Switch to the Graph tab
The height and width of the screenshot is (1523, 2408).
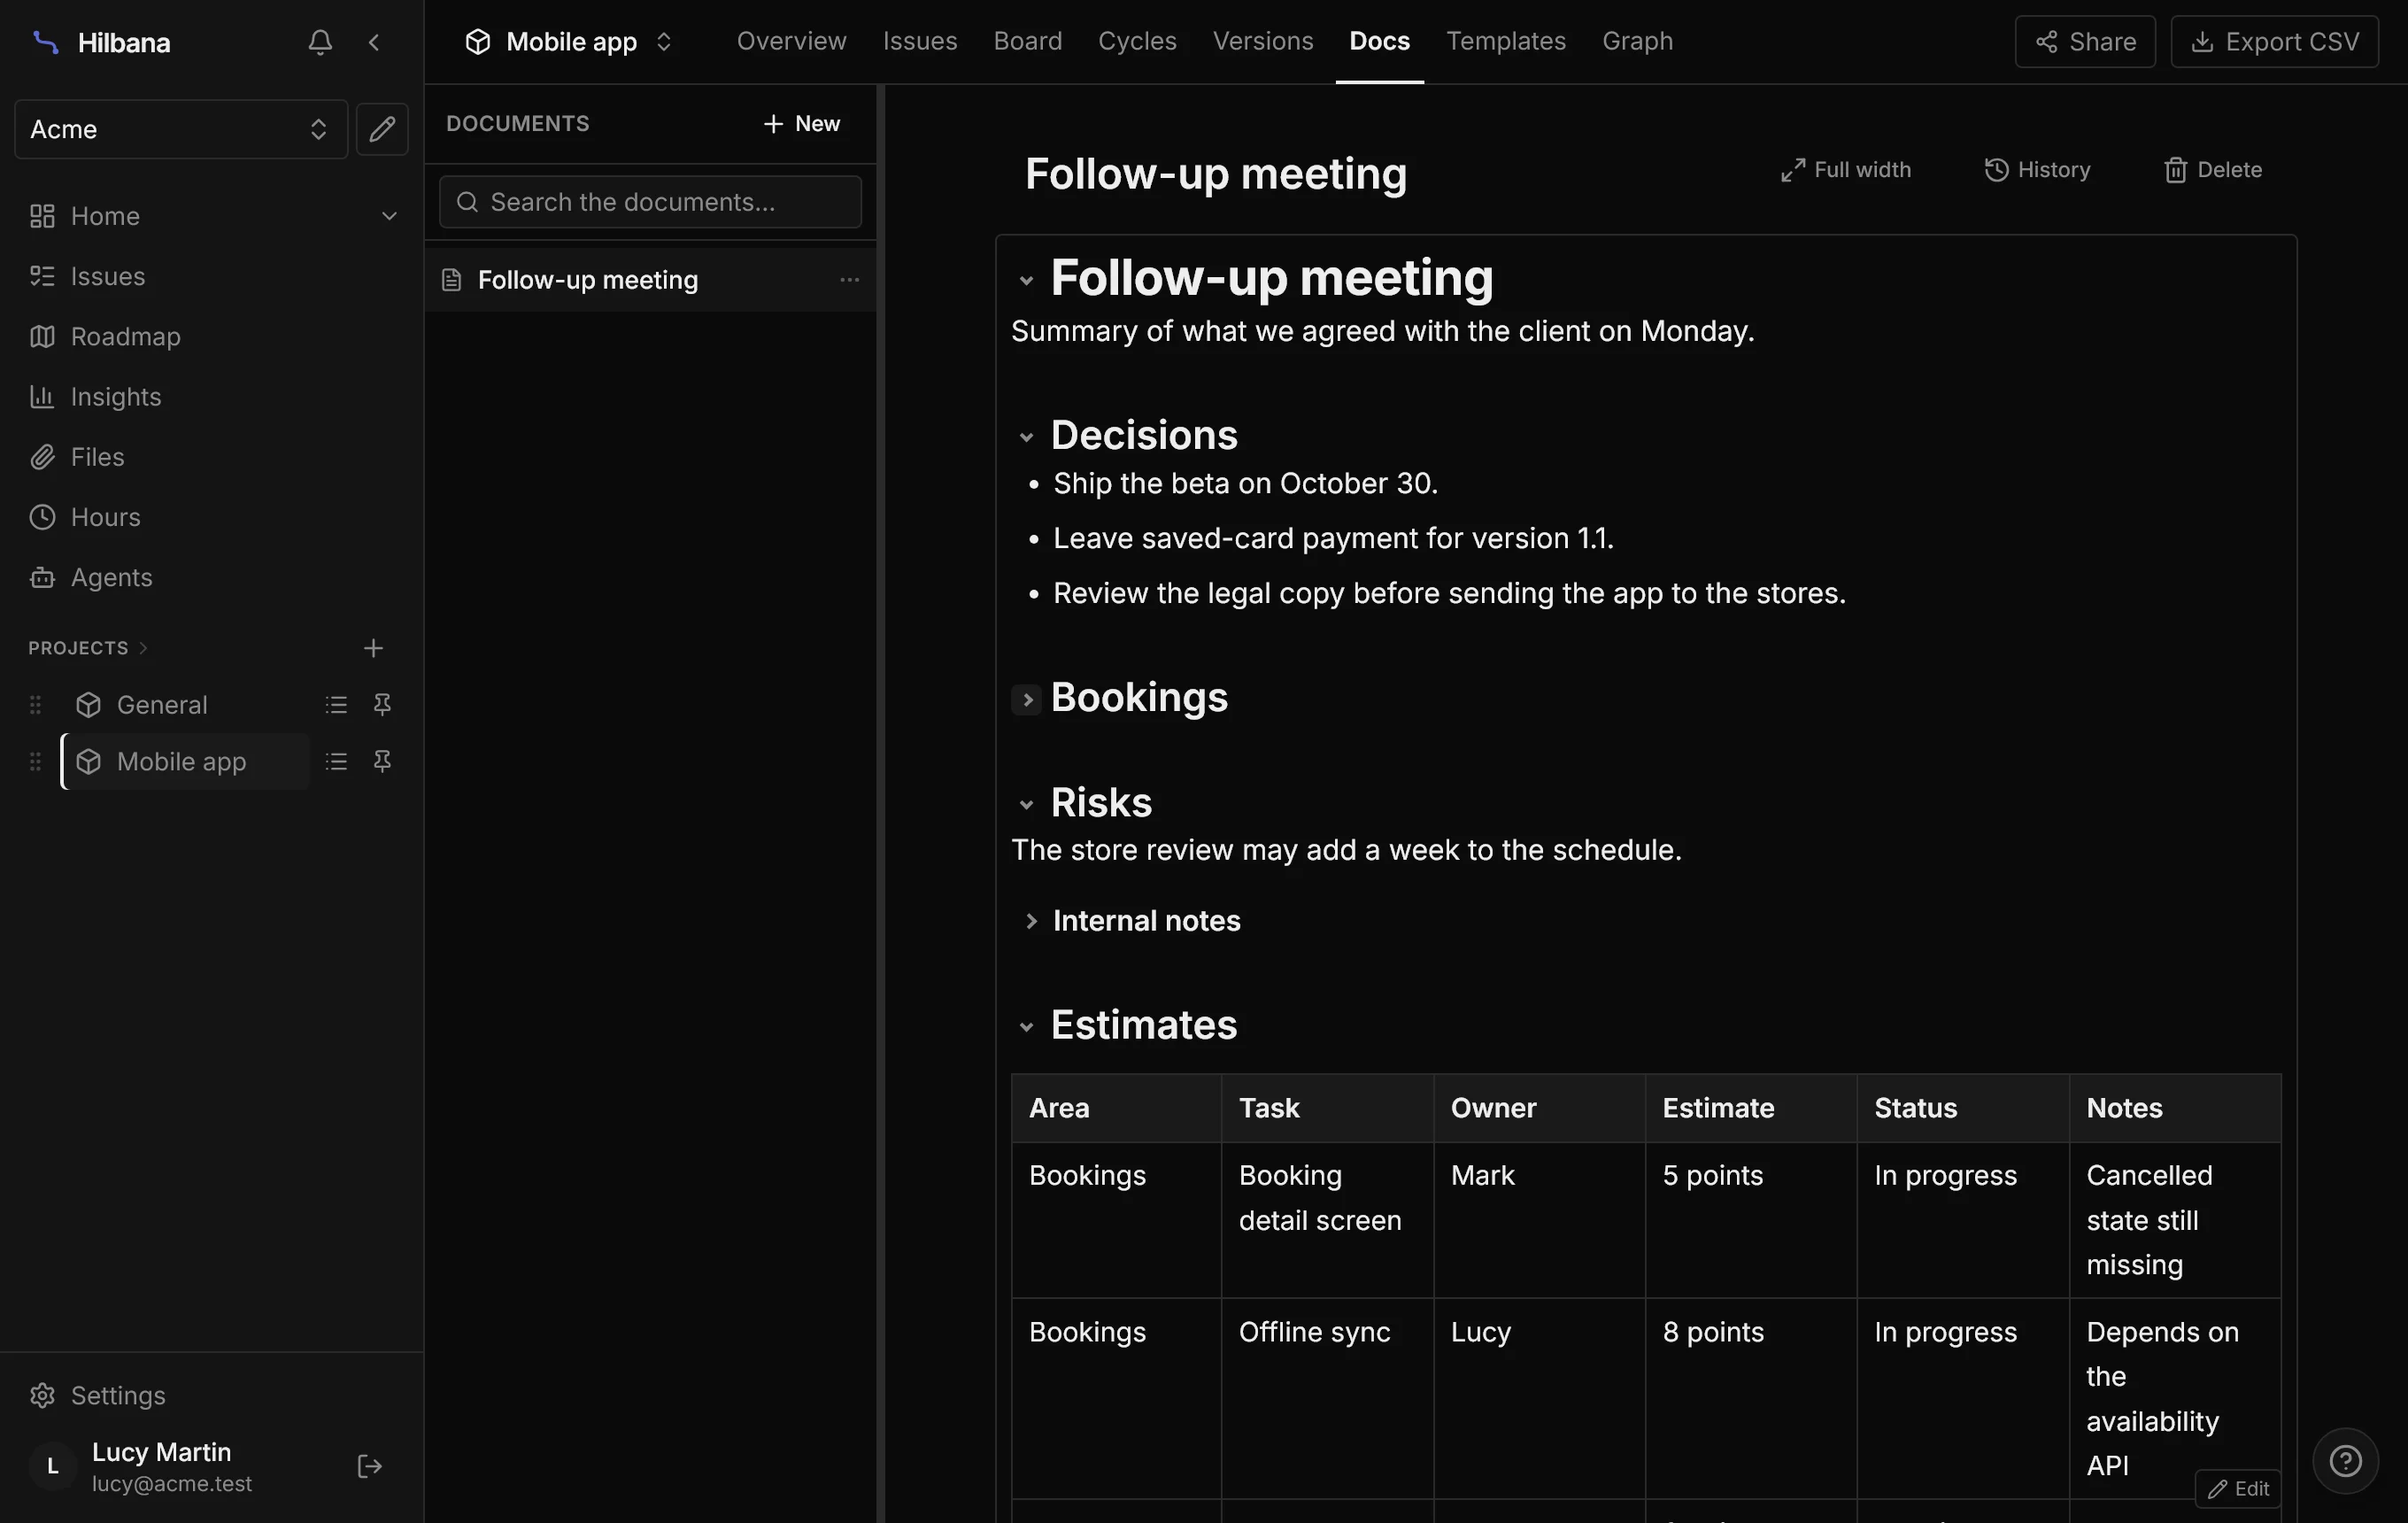click(1637, 41)
